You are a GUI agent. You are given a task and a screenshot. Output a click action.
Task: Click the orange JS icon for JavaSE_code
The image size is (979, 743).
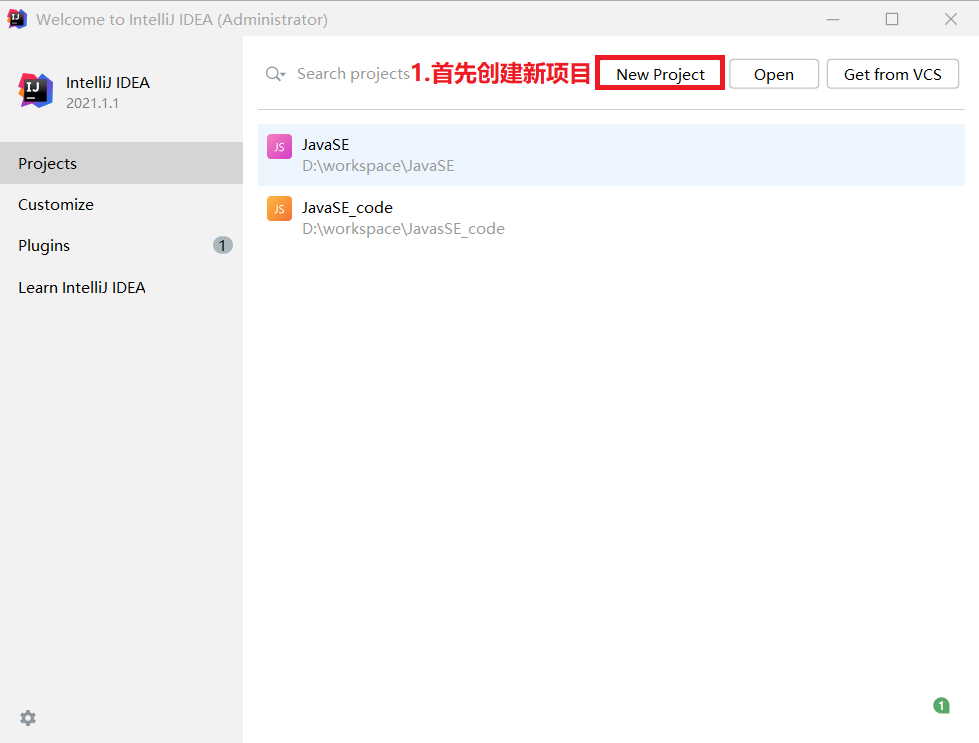coord(279,209)
